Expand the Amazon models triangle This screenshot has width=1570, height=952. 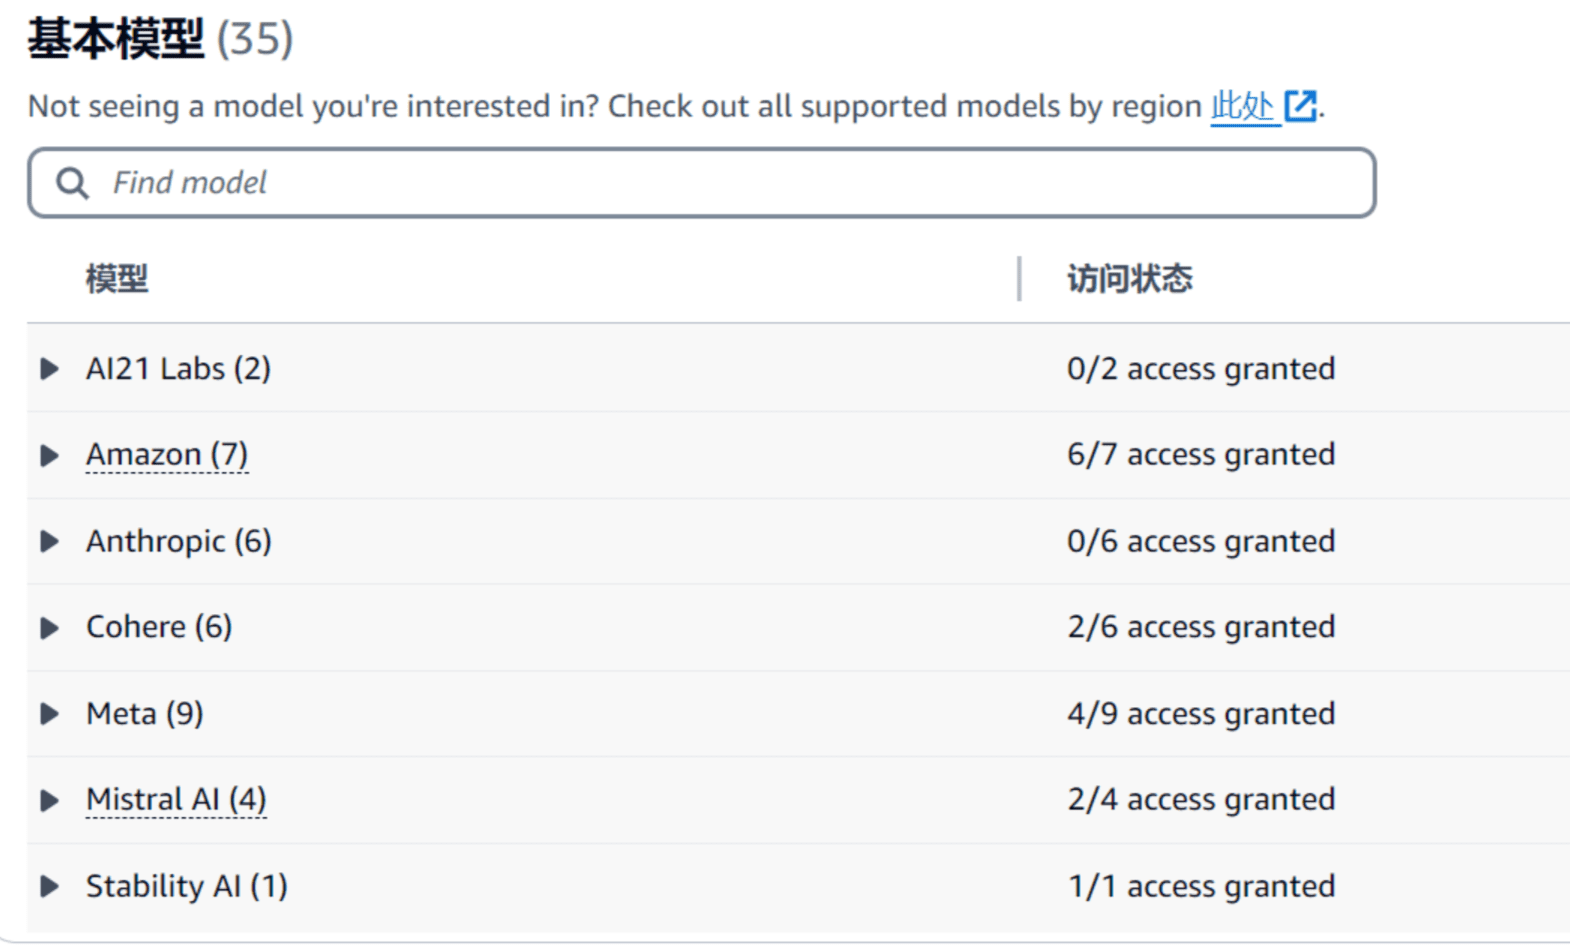[49, 456]
